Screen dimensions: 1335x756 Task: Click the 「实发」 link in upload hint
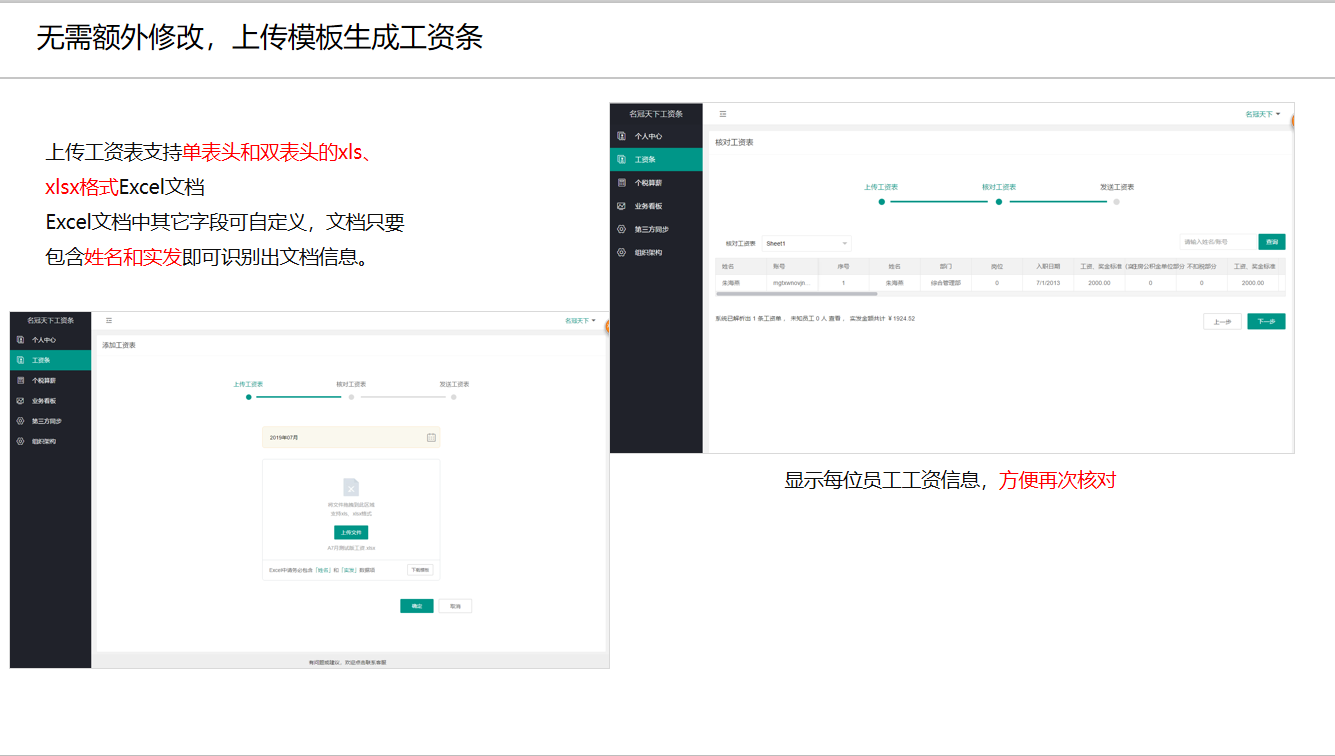click(349, 569)
